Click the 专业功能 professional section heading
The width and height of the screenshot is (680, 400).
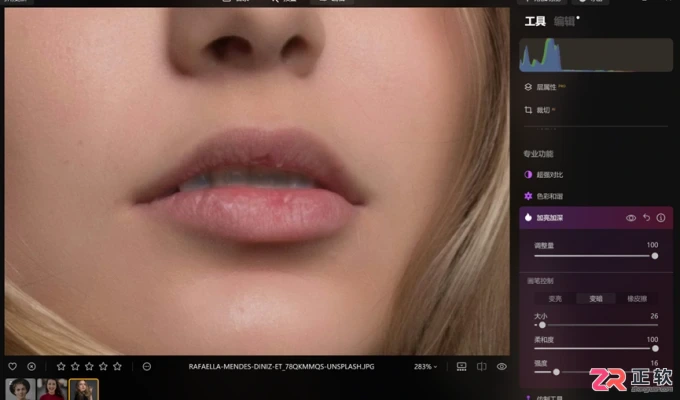pos(538,154)
